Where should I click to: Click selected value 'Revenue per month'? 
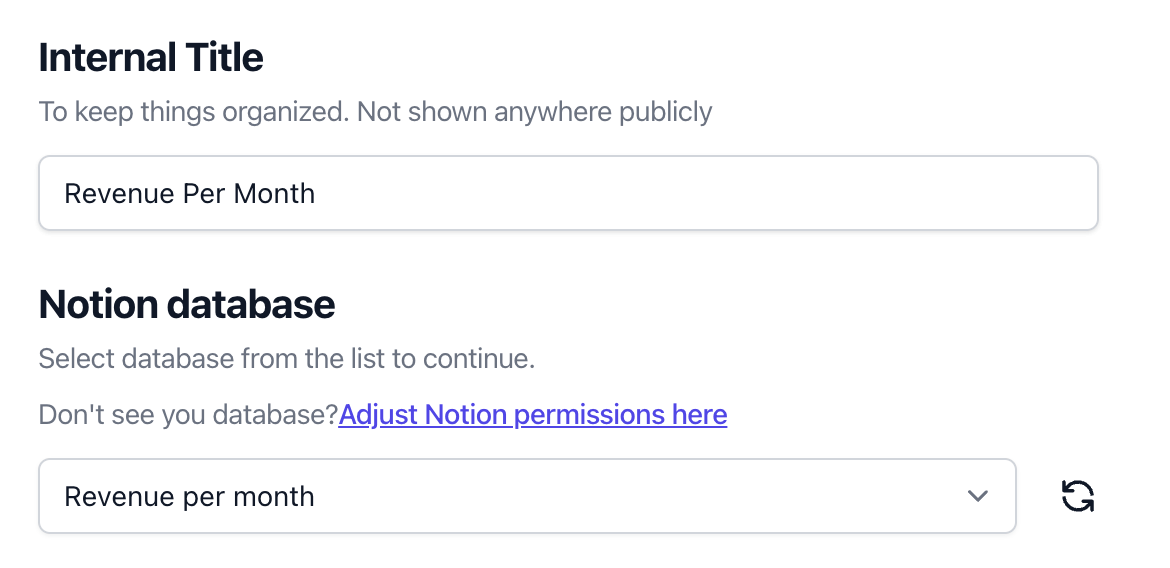point(190,496)
